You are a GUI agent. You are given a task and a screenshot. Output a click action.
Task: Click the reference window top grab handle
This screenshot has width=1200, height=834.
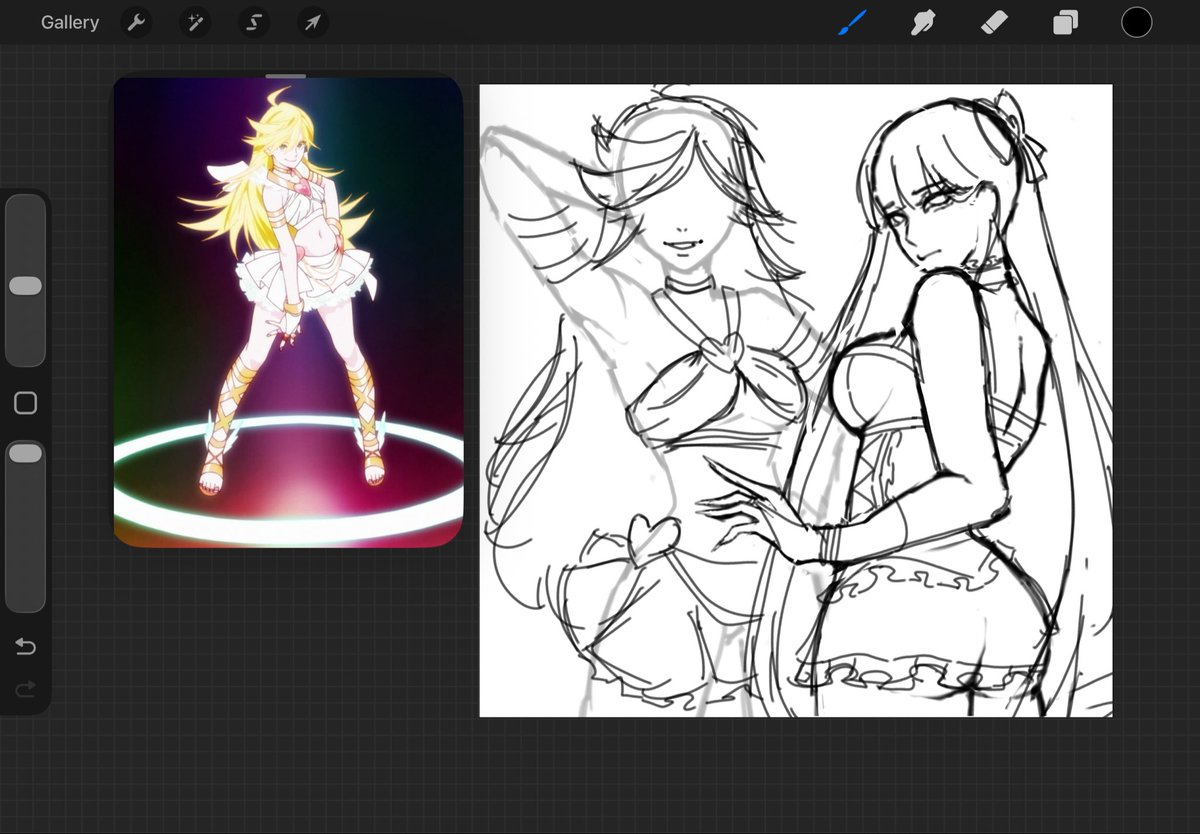[287, 75]
